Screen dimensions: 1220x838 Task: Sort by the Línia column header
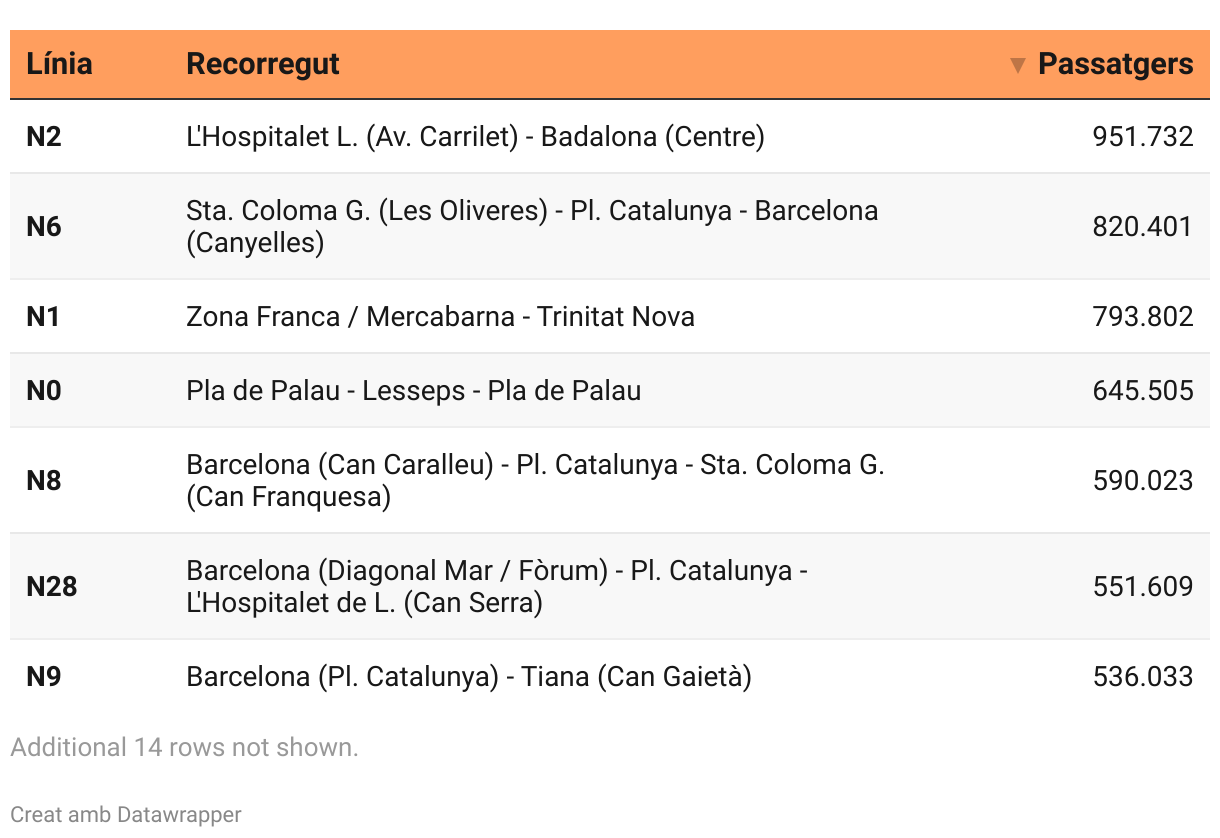click(59, 64)
